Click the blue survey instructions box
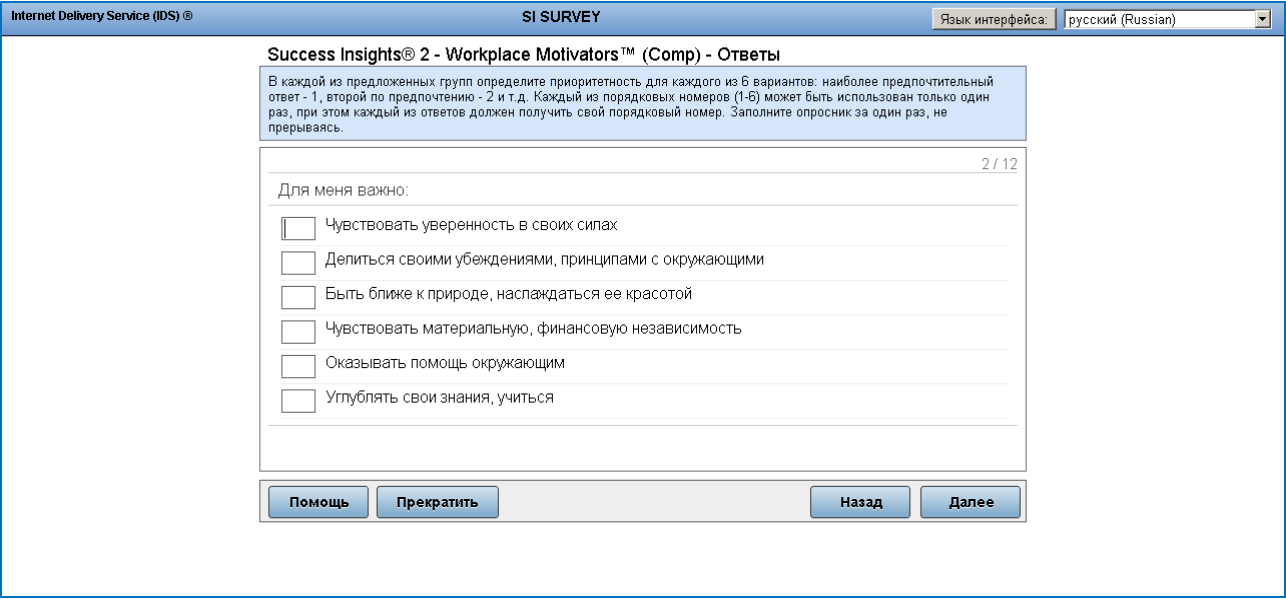Viewport: 1286px width, 599px height. tap(642, 104)
